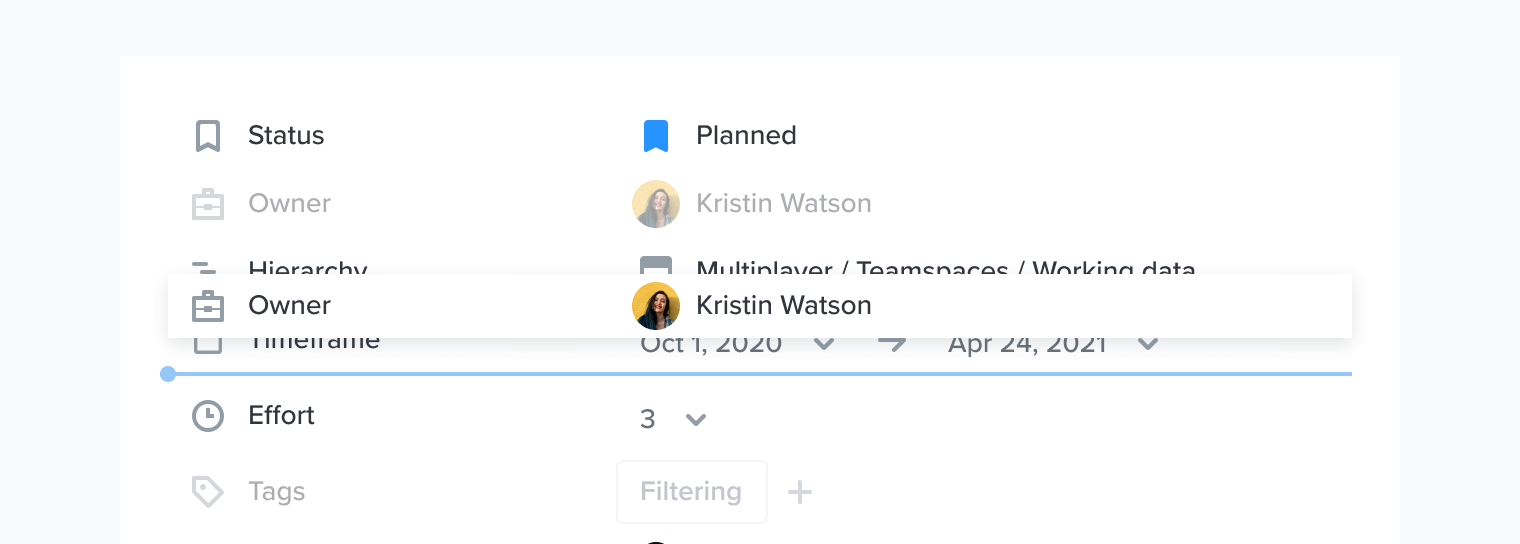Image resolution: width=1520 pixels, height=544 pixels.
Task: Click the Planned status value
Action: pyautogui.click(x=746, y=136)
